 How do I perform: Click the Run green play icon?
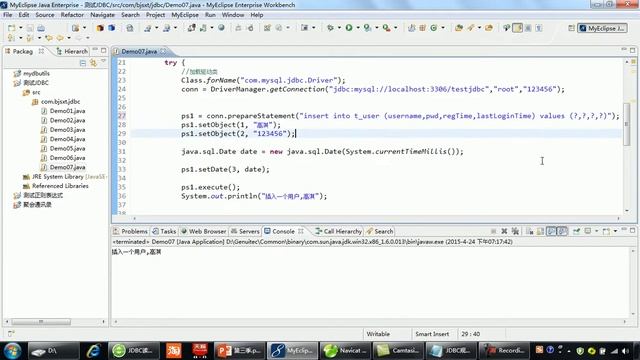[x=349, y=28]
